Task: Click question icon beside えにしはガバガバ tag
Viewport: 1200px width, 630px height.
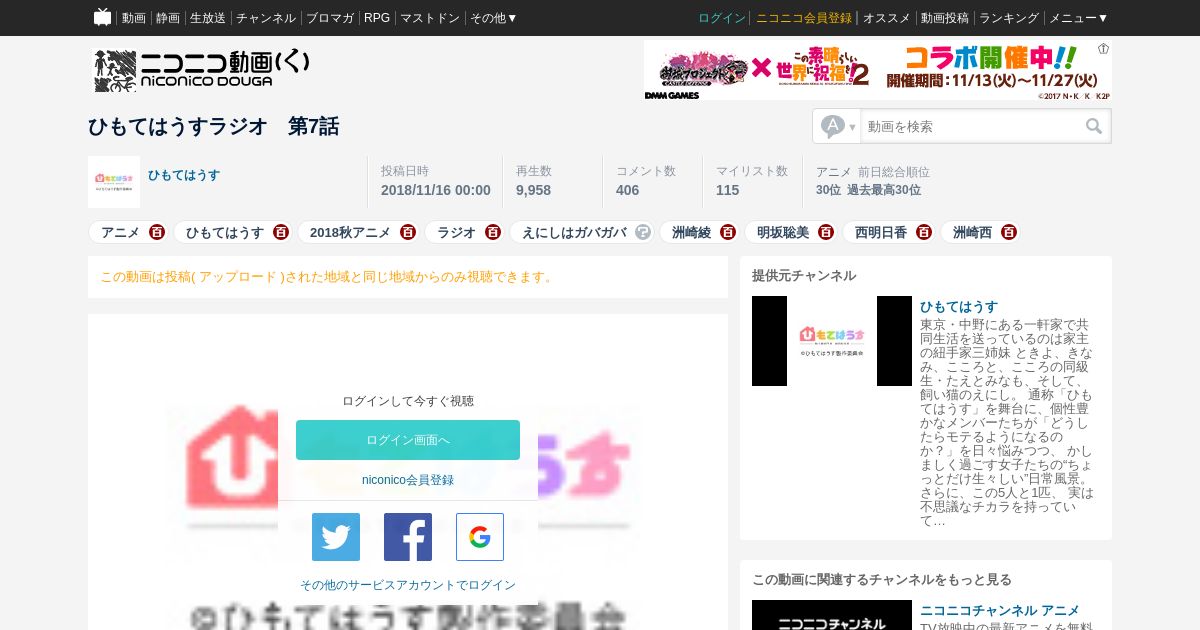Action: (643, 232)
